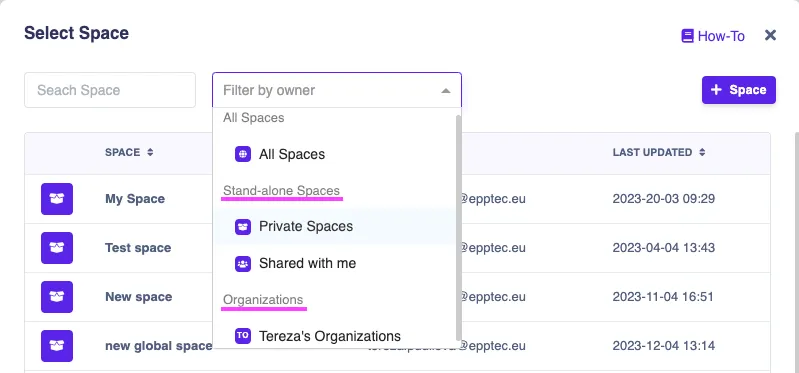Click the Test space box icon
Viewport: 799px width, 373px height.
click(x=57, y=248)
